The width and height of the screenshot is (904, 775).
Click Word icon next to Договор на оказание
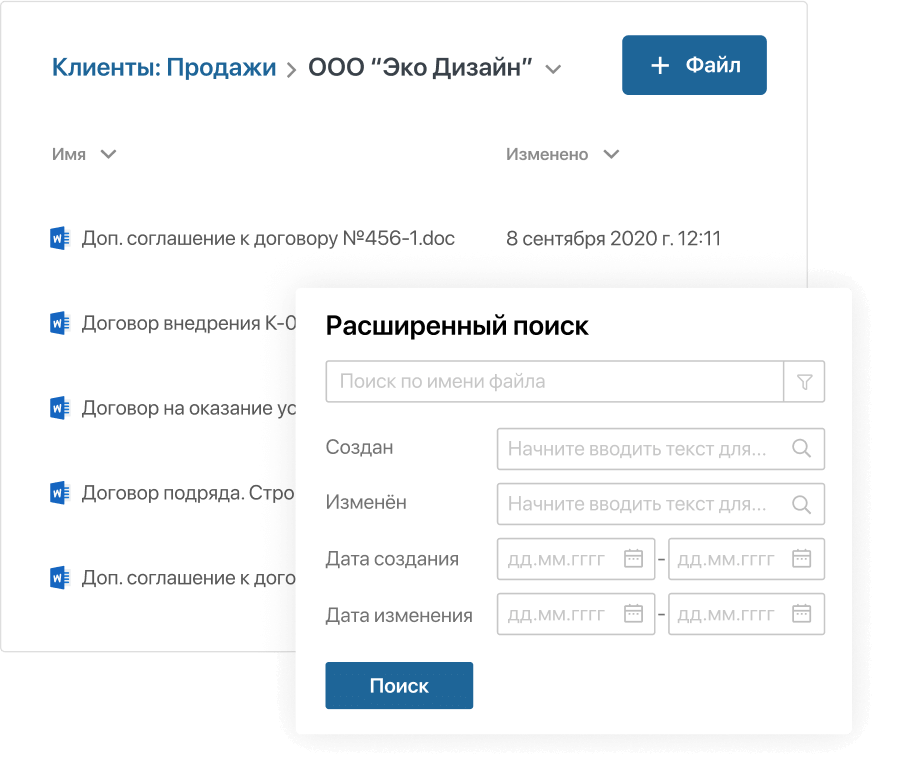coord(60,408)
